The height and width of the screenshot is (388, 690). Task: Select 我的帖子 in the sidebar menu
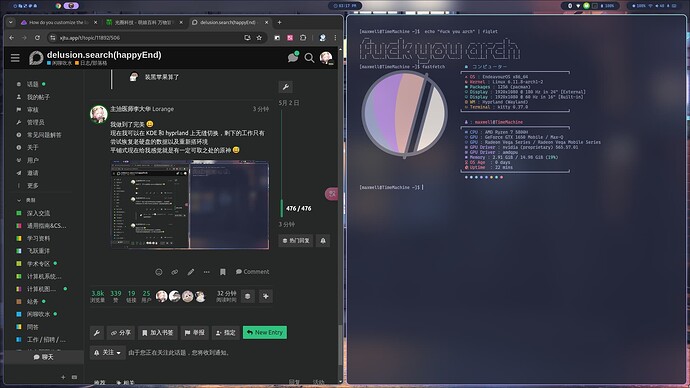(39, 97)
